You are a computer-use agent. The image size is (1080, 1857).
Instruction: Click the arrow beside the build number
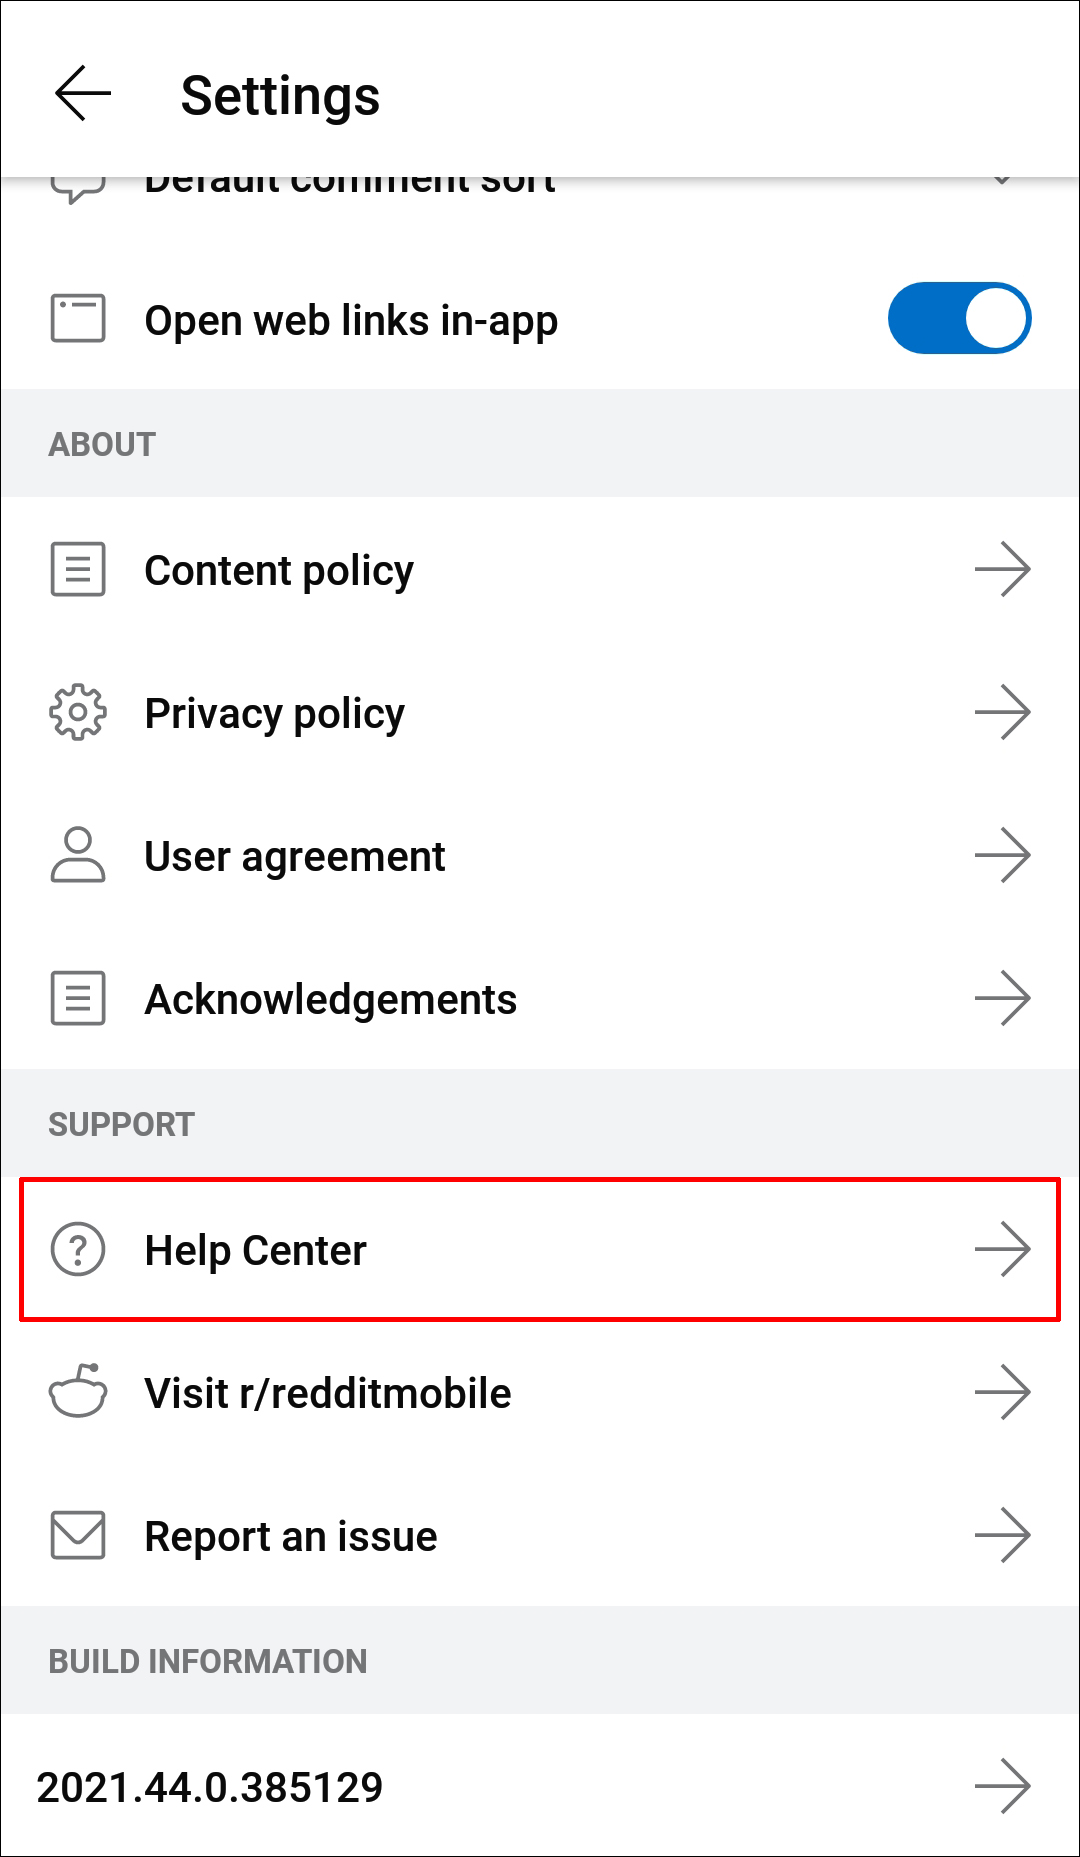1002,1787
